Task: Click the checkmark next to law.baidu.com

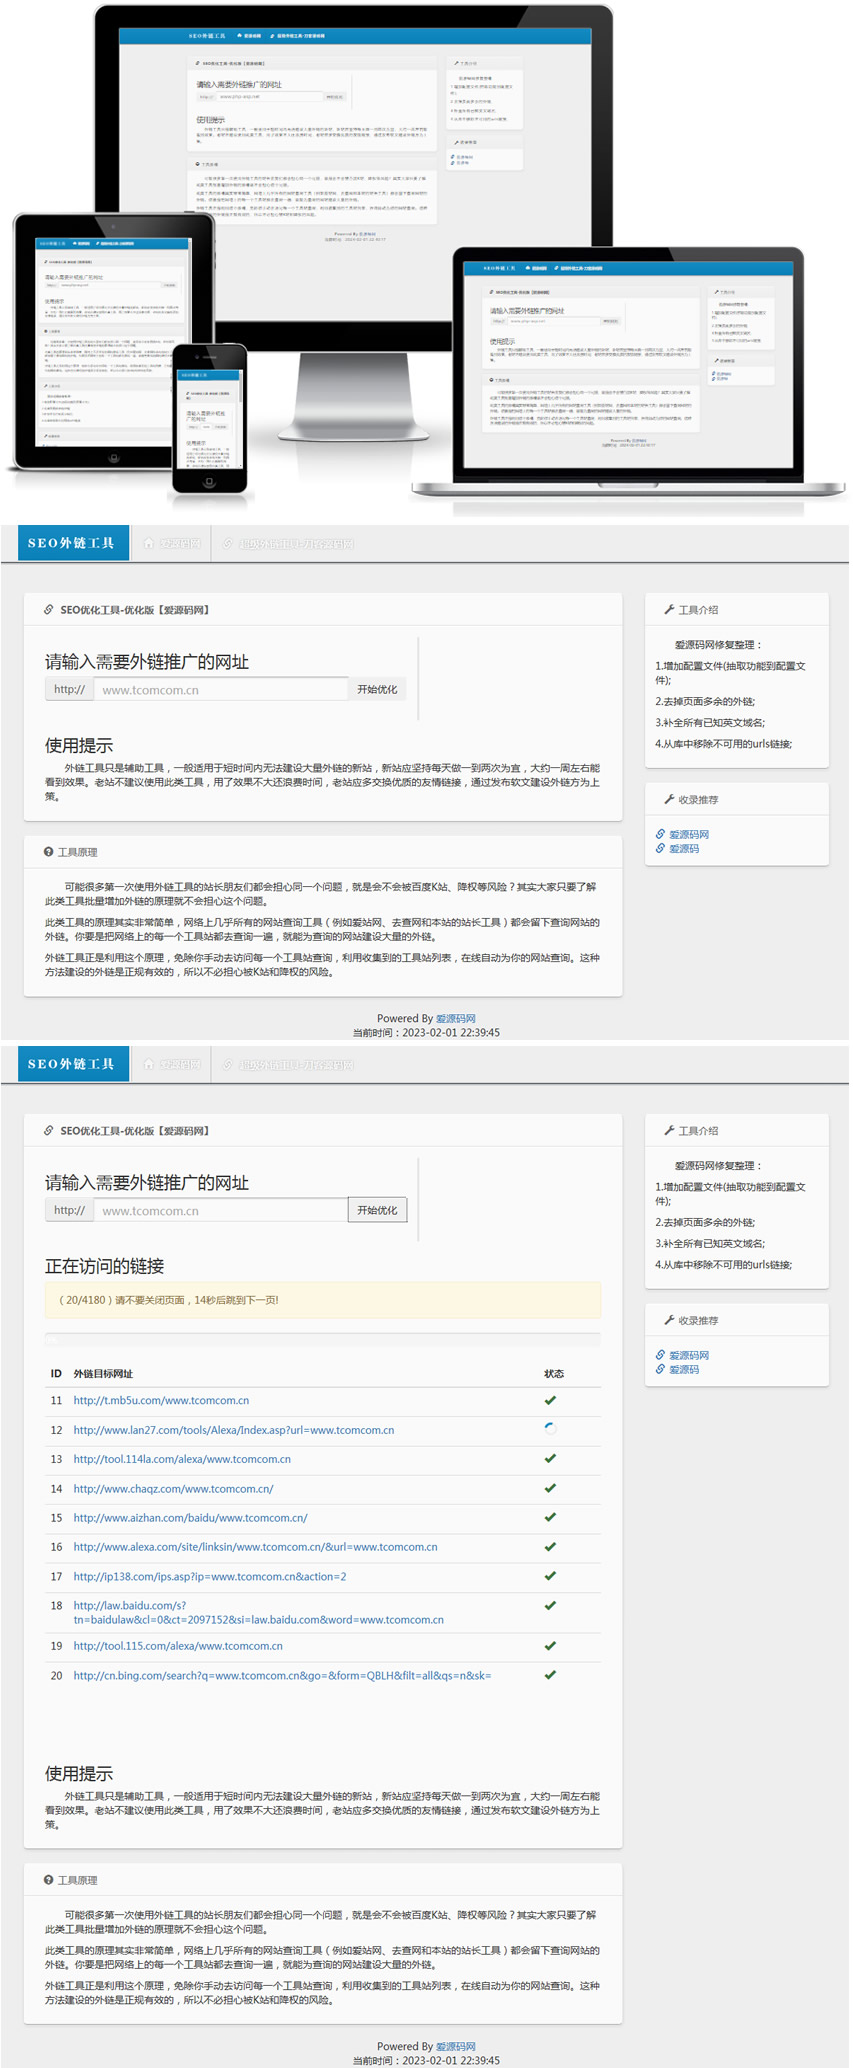Action: coord(550,1606)
